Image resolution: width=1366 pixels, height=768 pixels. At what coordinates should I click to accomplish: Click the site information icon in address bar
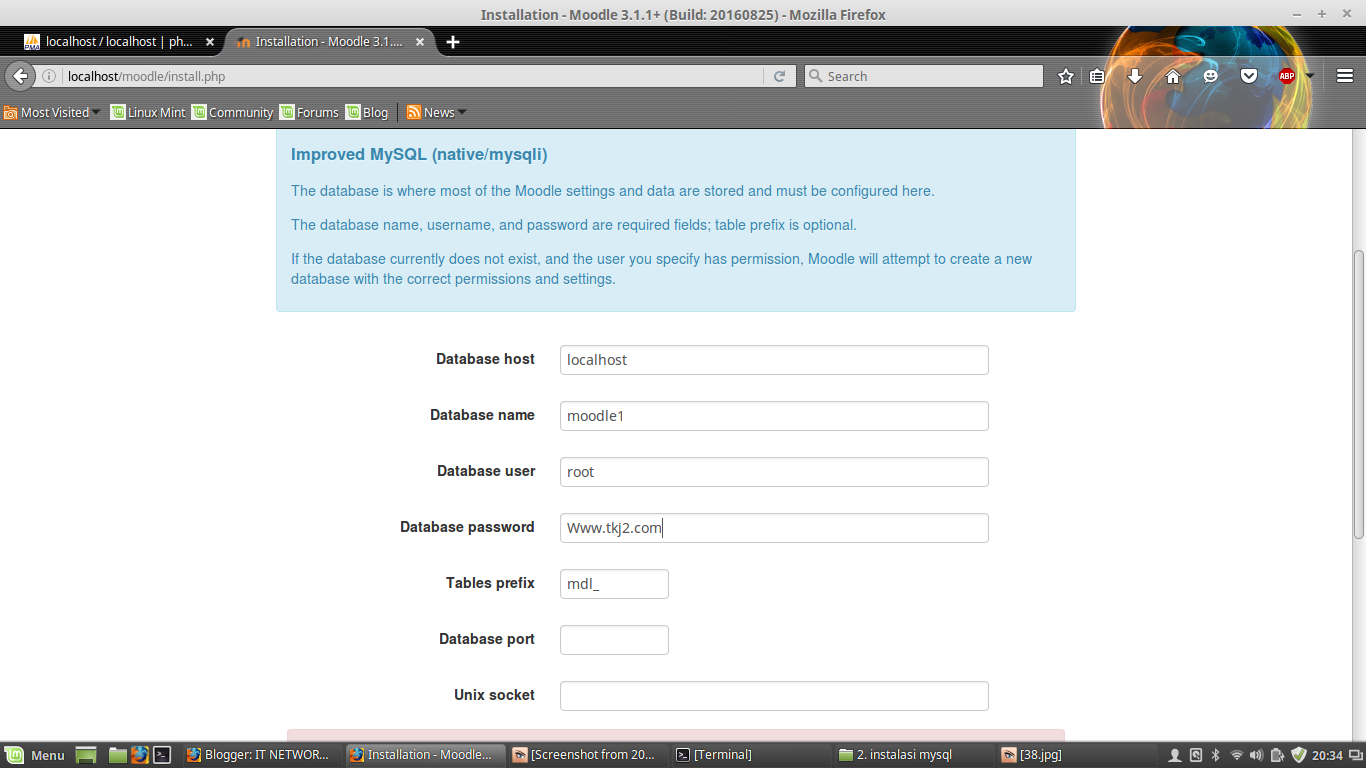point(49,76)
